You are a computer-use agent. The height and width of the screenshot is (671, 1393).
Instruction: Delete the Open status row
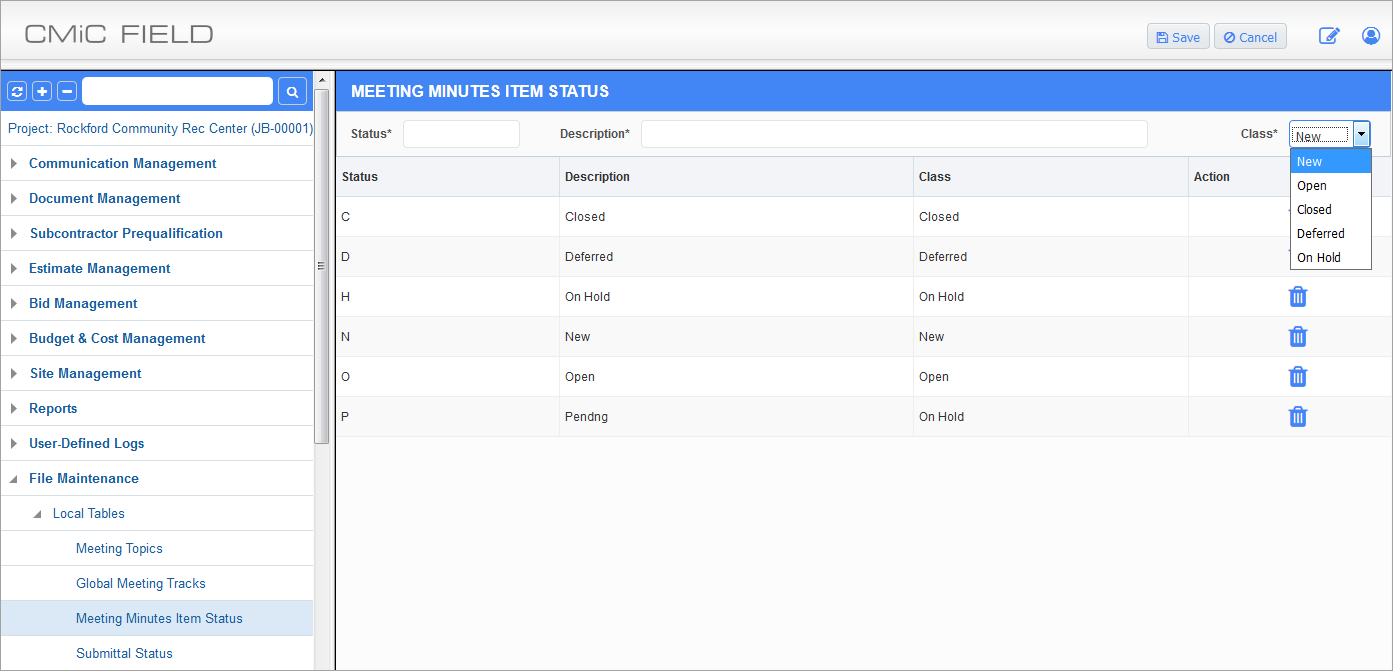click(x=1297, y=376)
